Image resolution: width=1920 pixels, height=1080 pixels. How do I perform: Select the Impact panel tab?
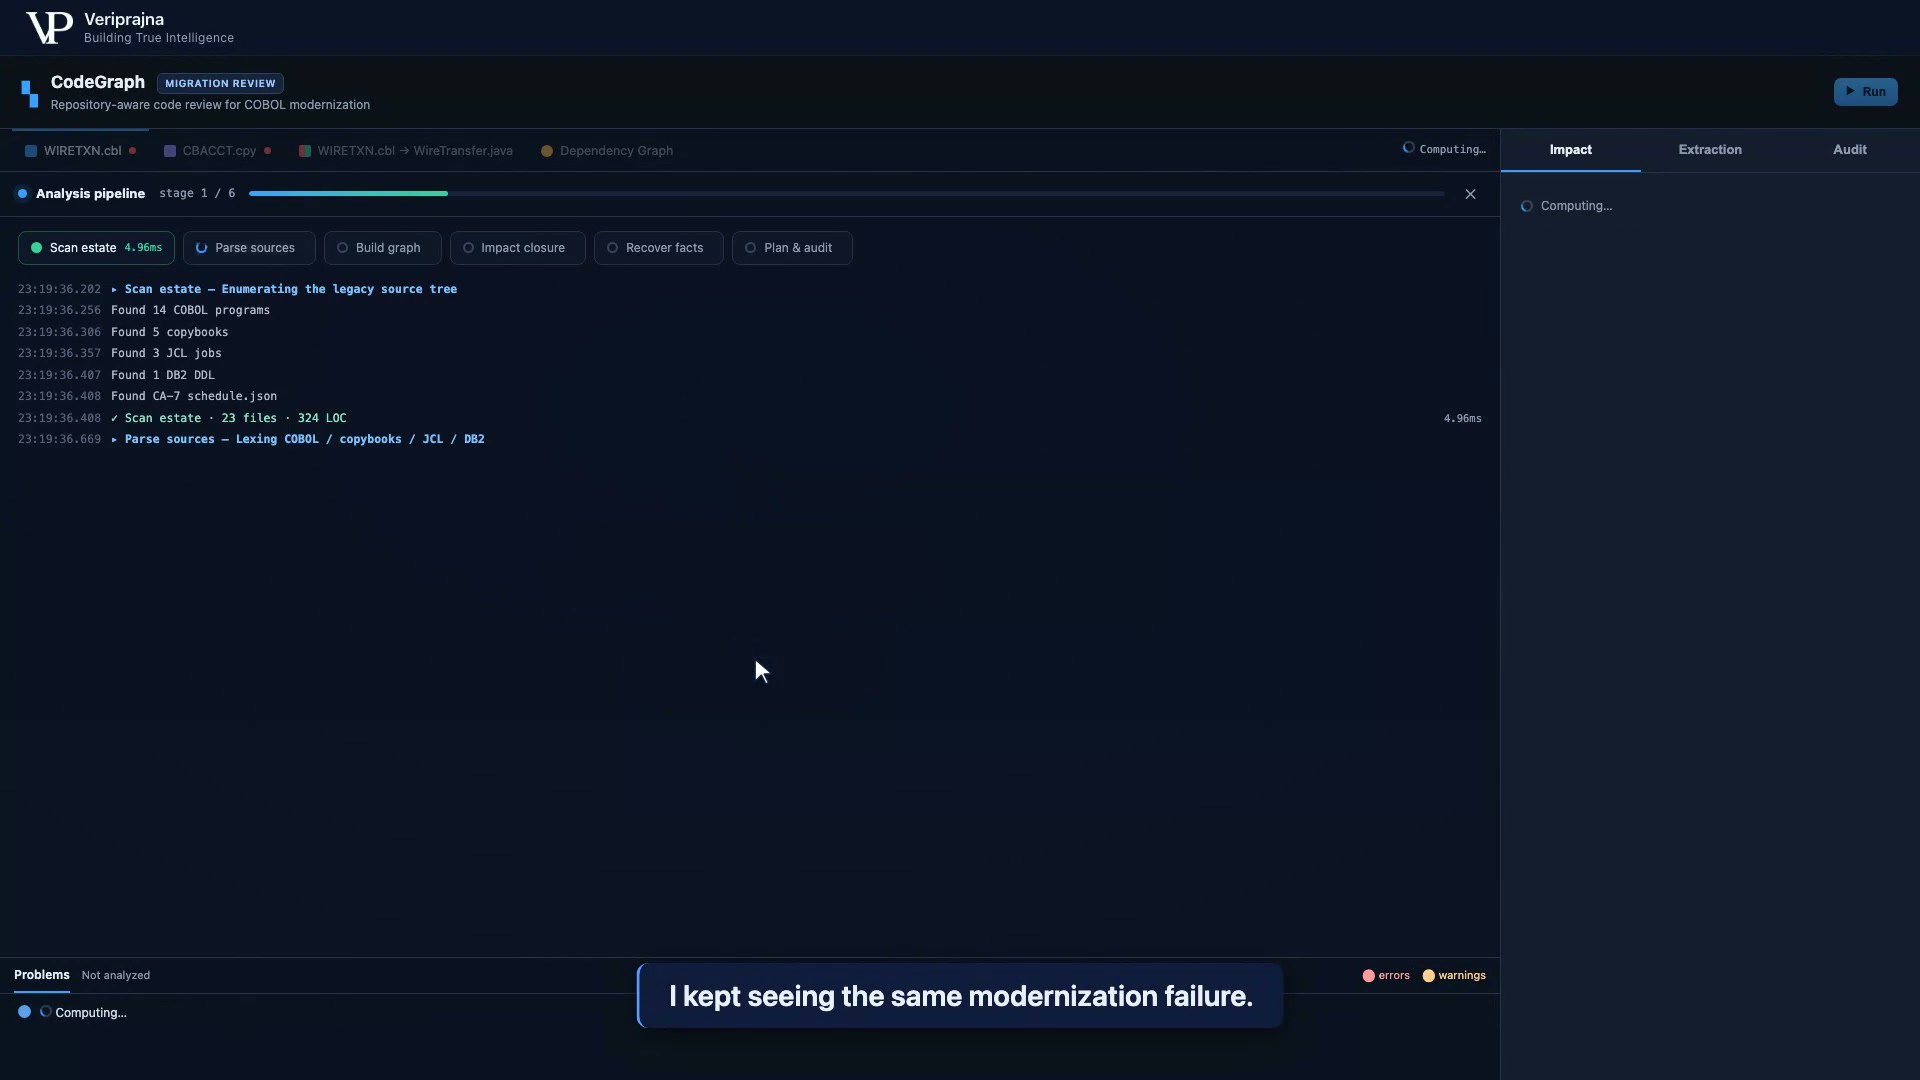(1570, 150)
